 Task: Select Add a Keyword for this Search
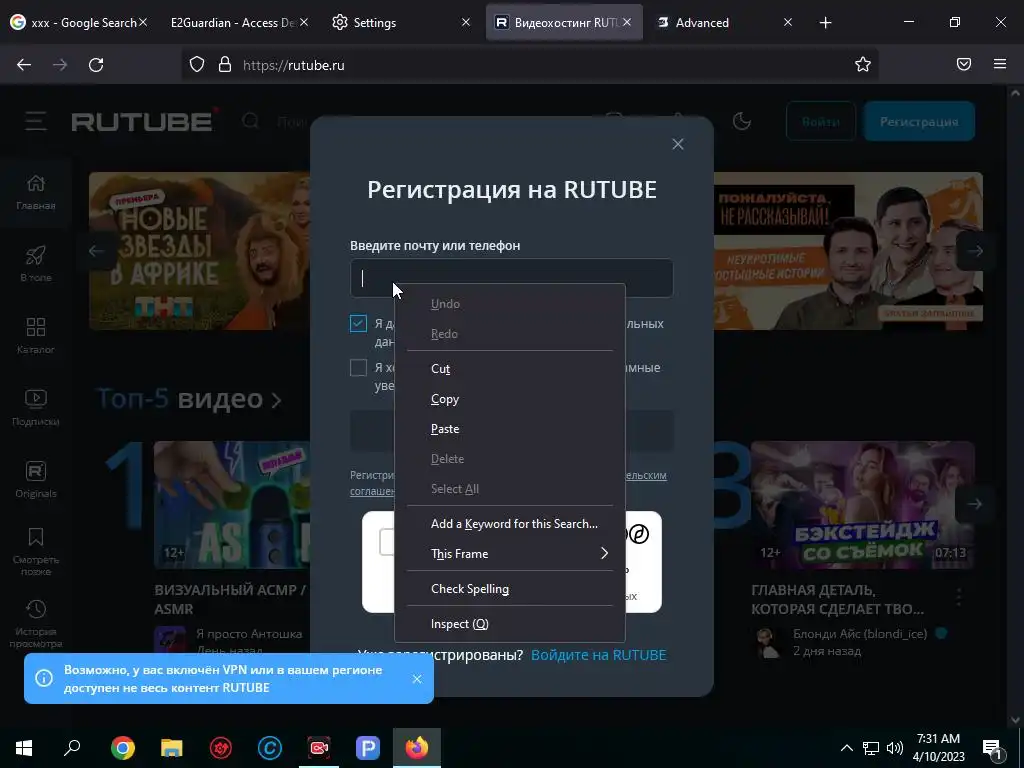[x=510, y=524]
